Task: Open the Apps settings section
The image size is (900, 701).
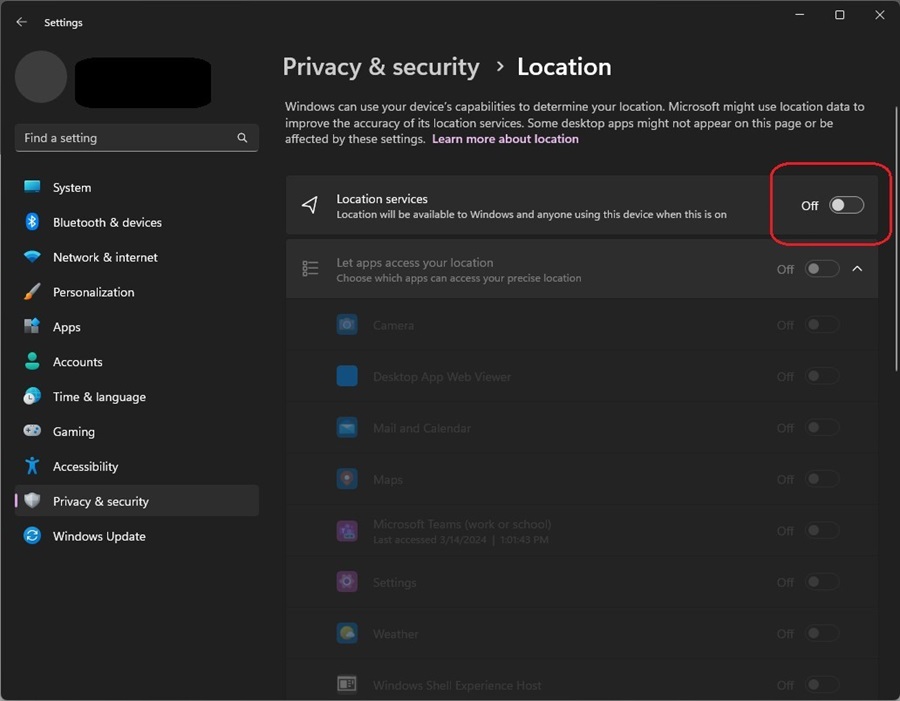Action: coord(66,327)
